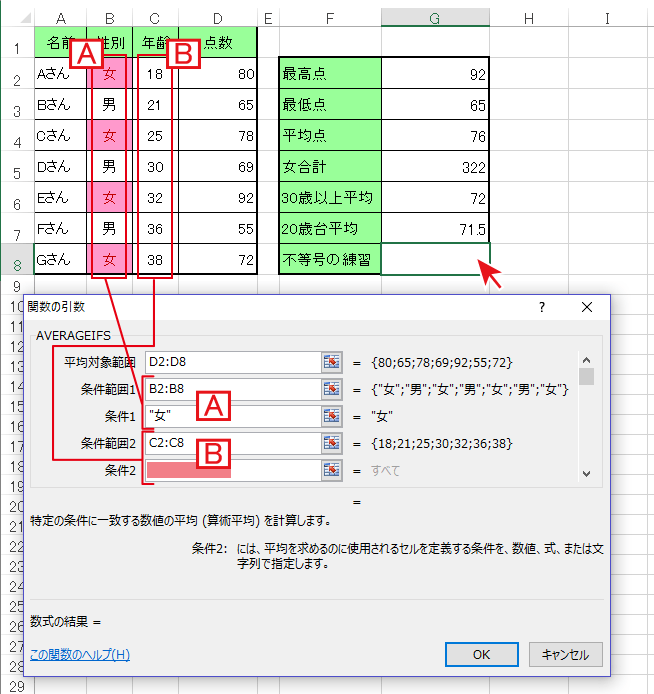
Task: Click cell Eさん
Action: (x=61, y=197)
